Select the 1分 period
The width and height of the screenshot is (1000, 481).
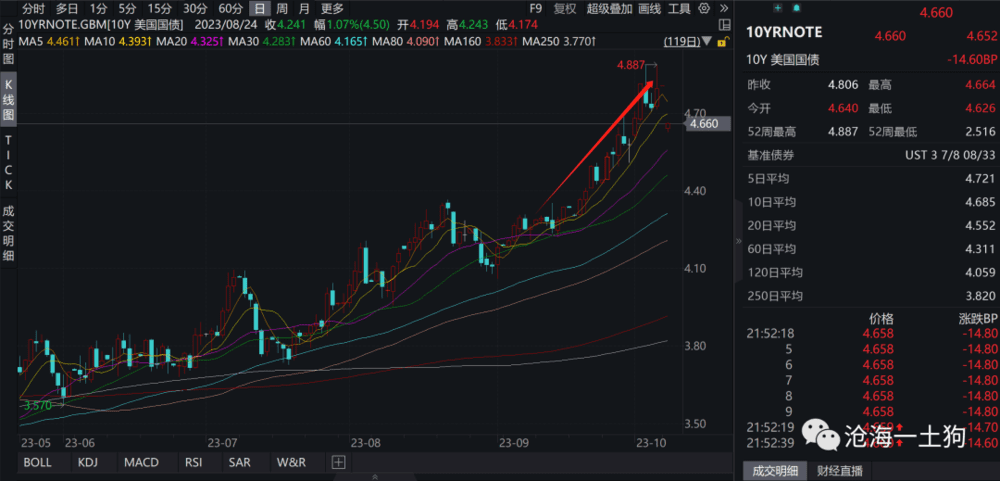pos(98,8)
